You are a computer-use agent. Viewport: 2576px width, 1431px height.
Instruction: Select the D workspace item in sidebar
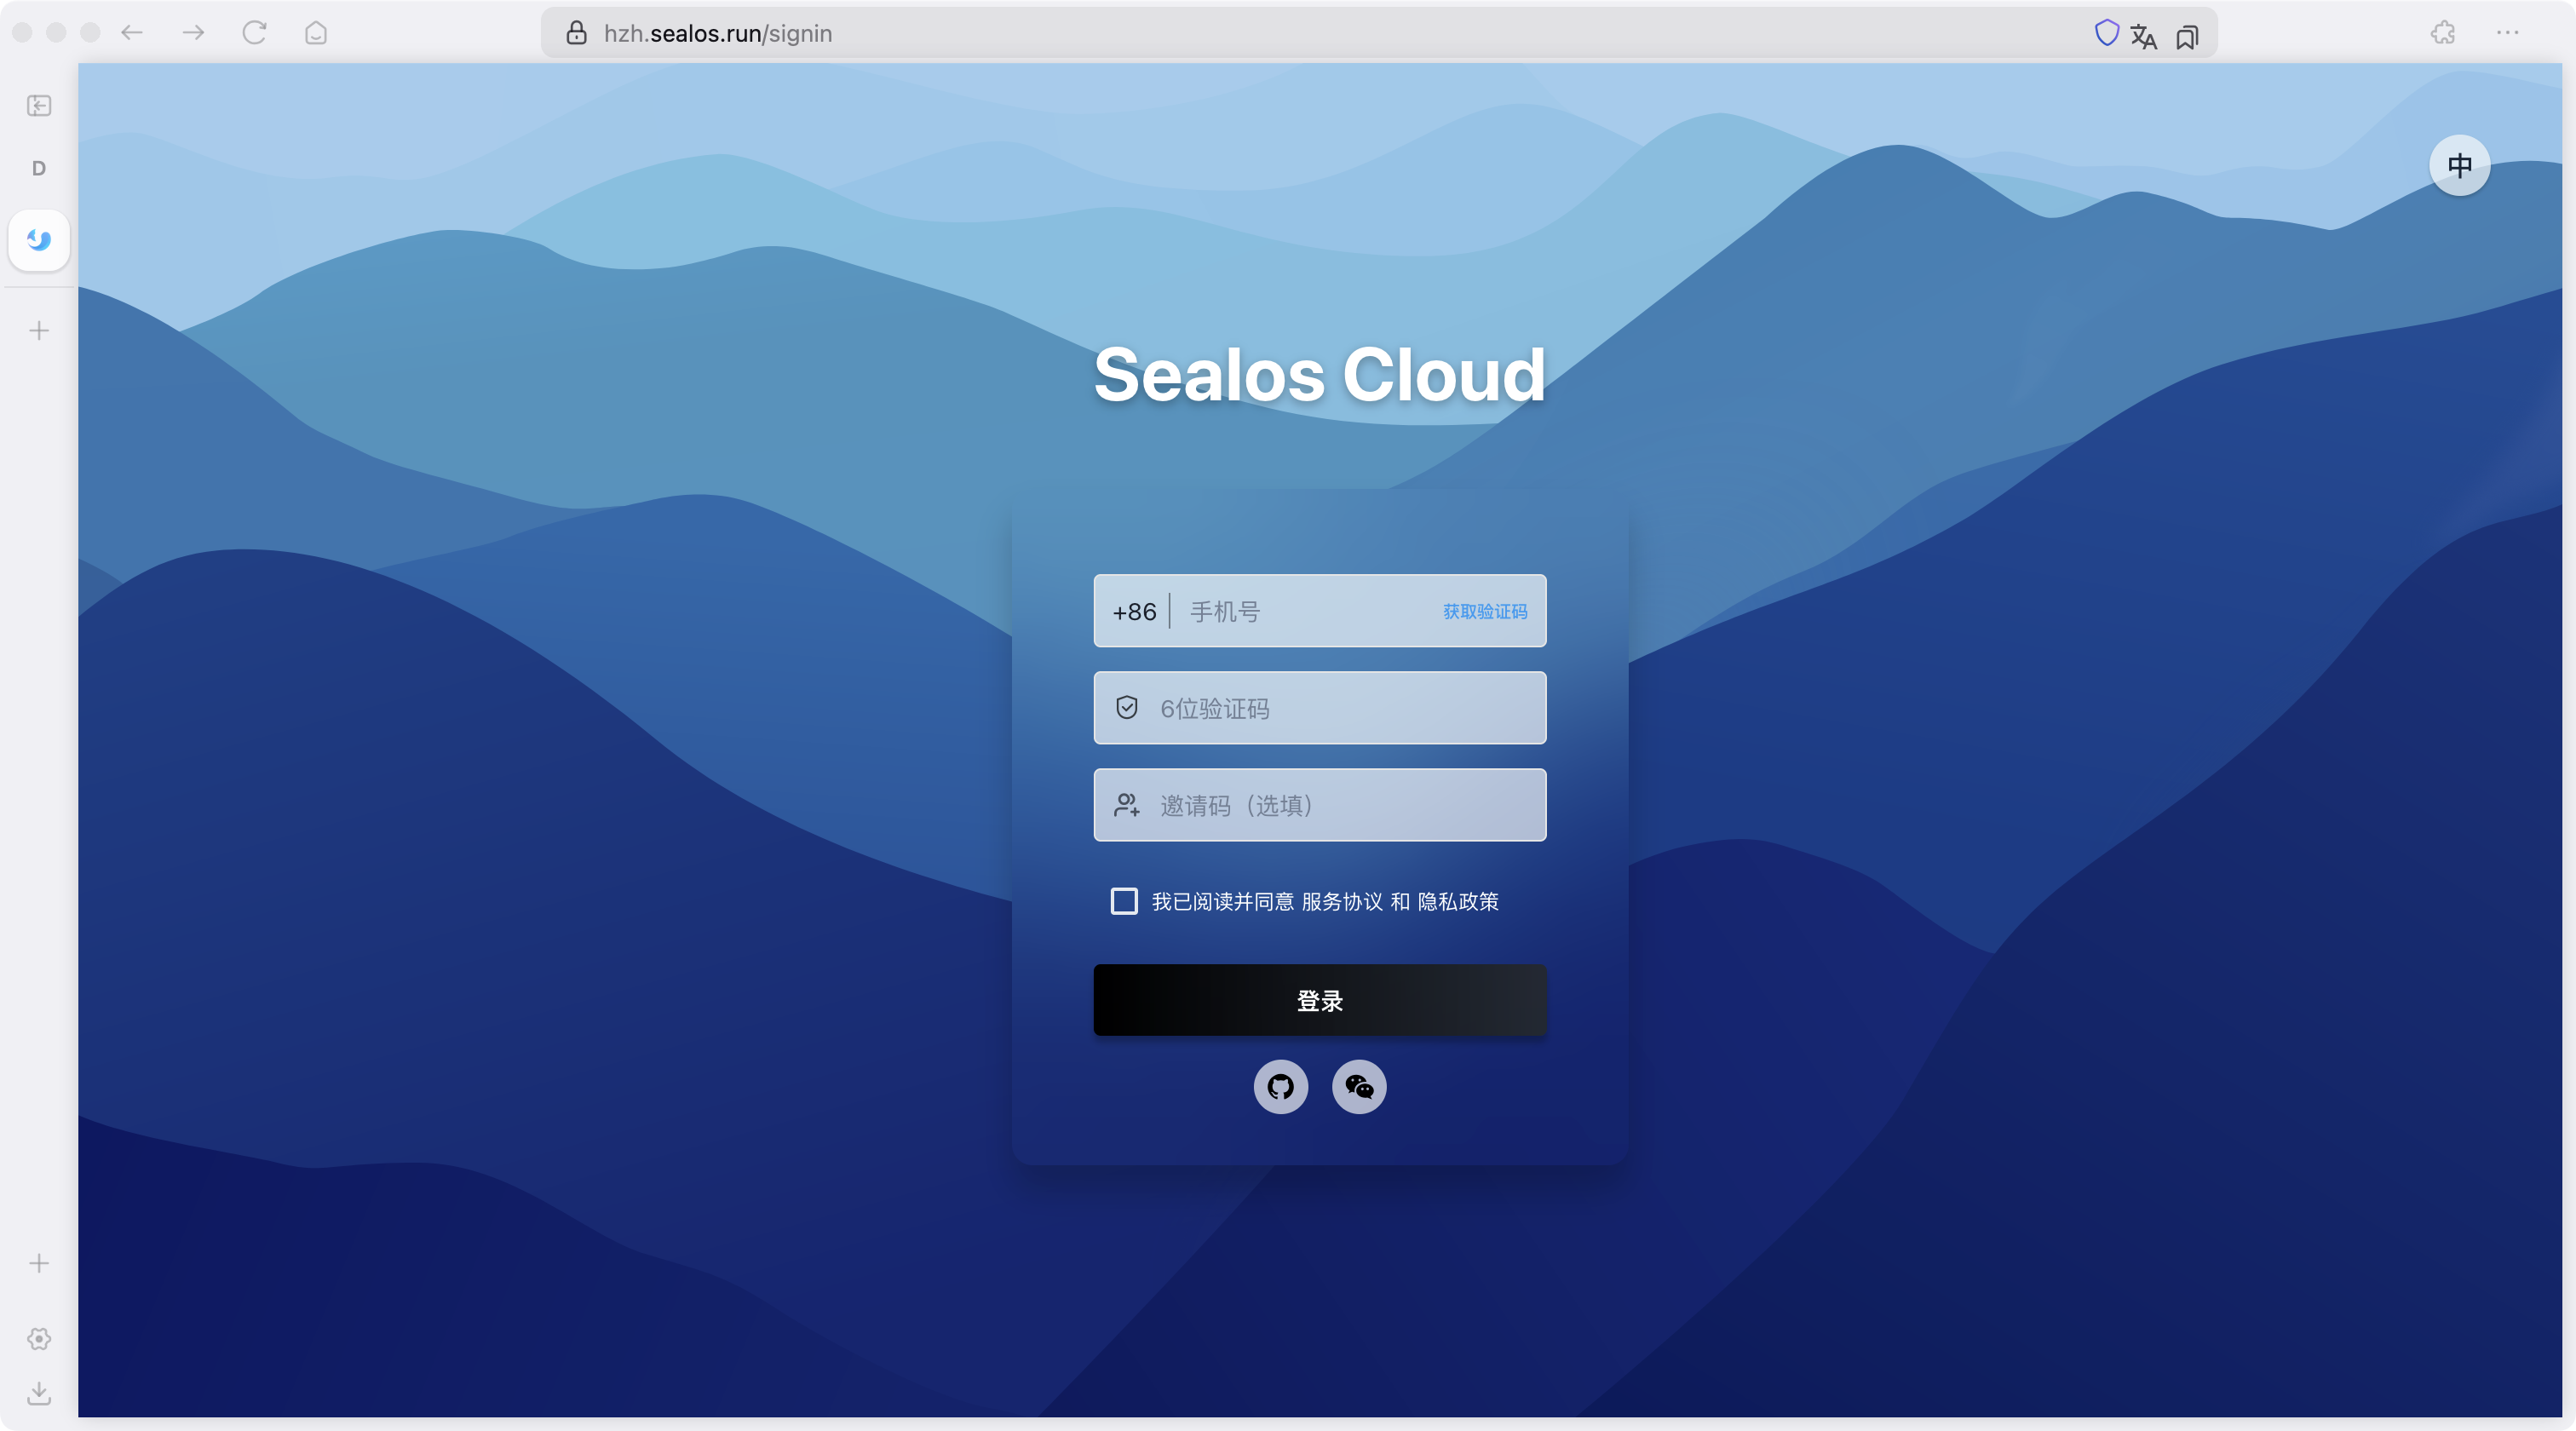39,168
